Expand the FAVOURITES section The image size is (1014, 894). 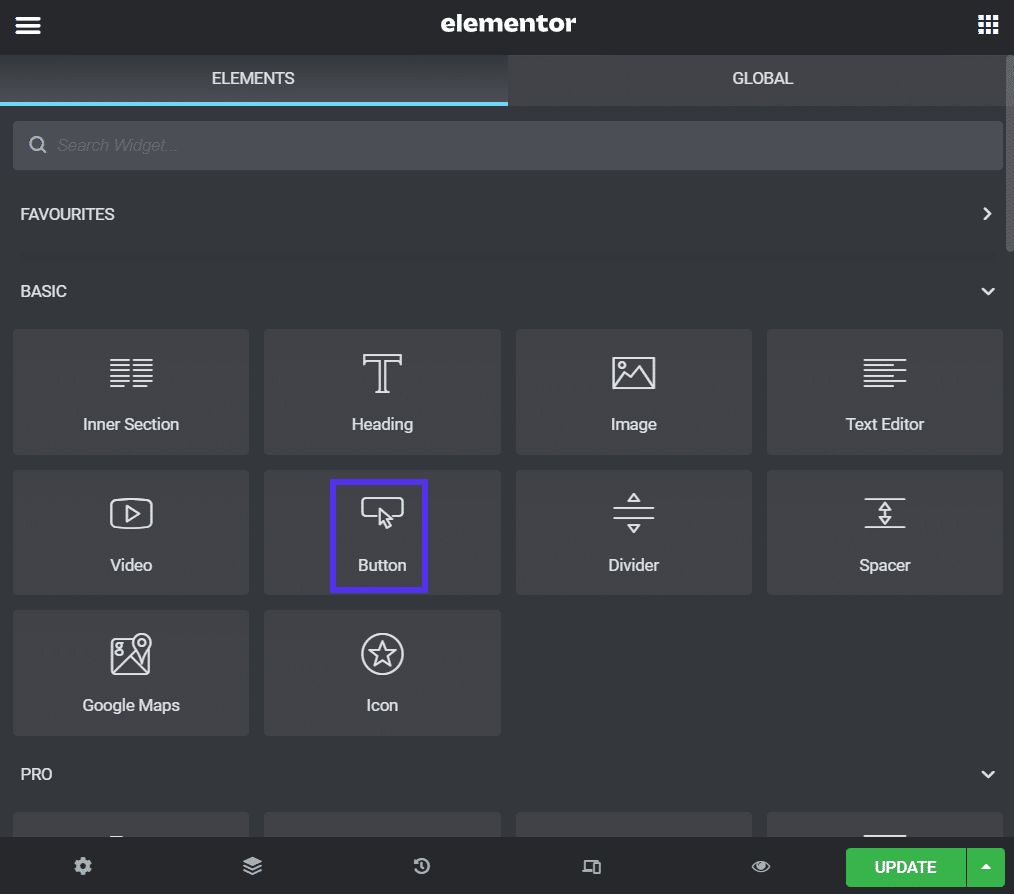click(x=987, y=213)
